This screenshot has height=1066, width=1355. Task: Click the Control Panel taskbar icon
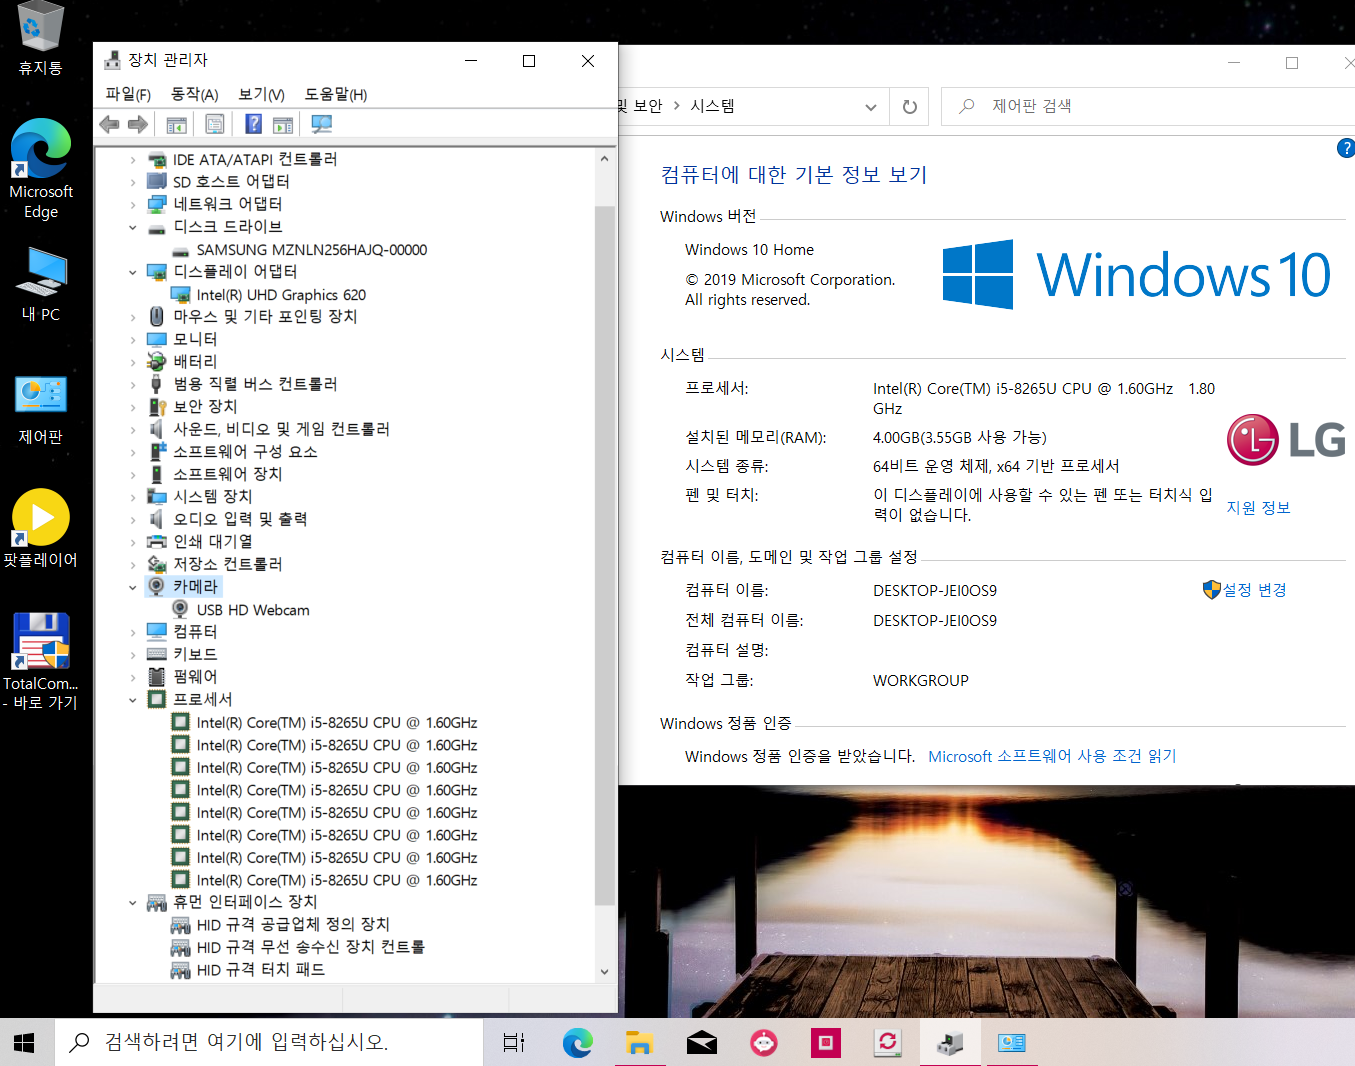coord(1012,1043)
